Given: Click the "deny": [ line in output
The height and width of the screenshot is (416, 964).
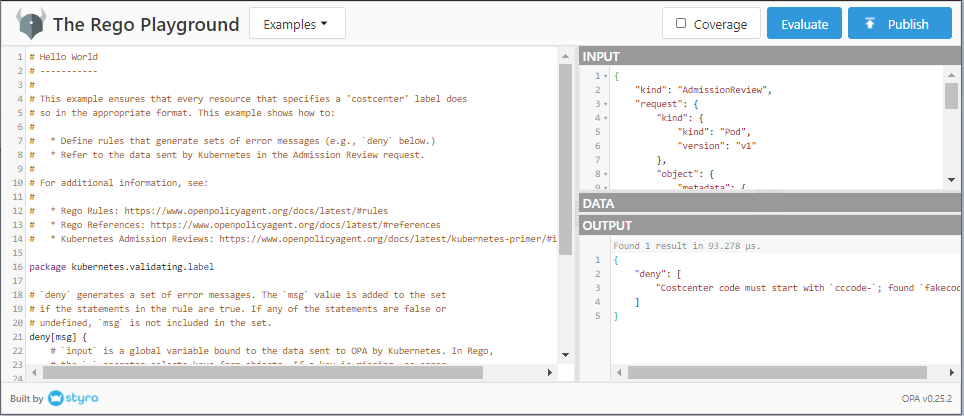Looking at the screenshot, I should (x=658, y=273).
